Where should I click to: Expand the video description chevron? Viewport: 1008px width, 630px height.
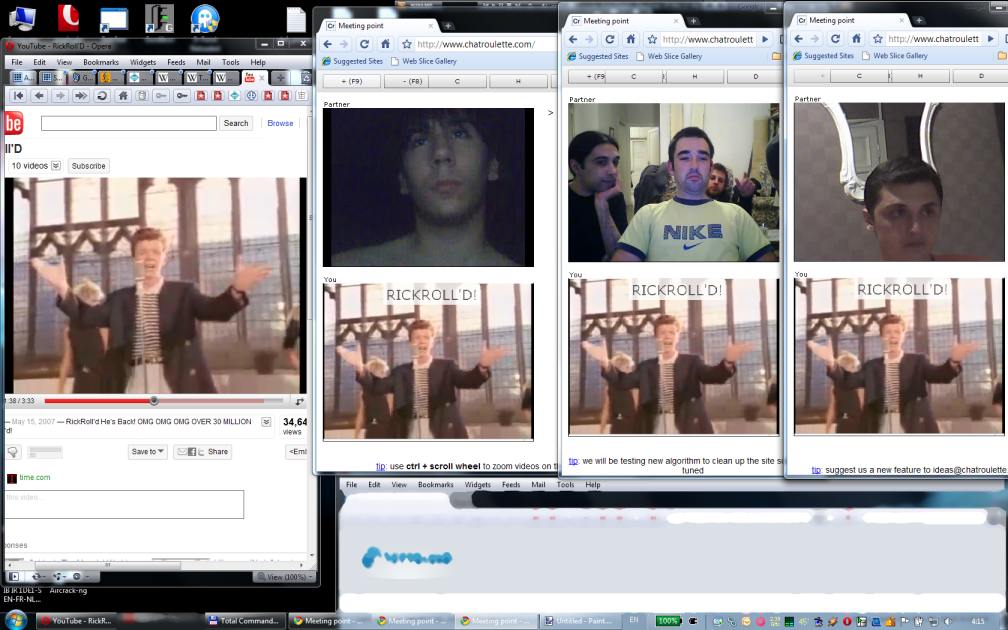pyautogui.click(x=266, y=422)
